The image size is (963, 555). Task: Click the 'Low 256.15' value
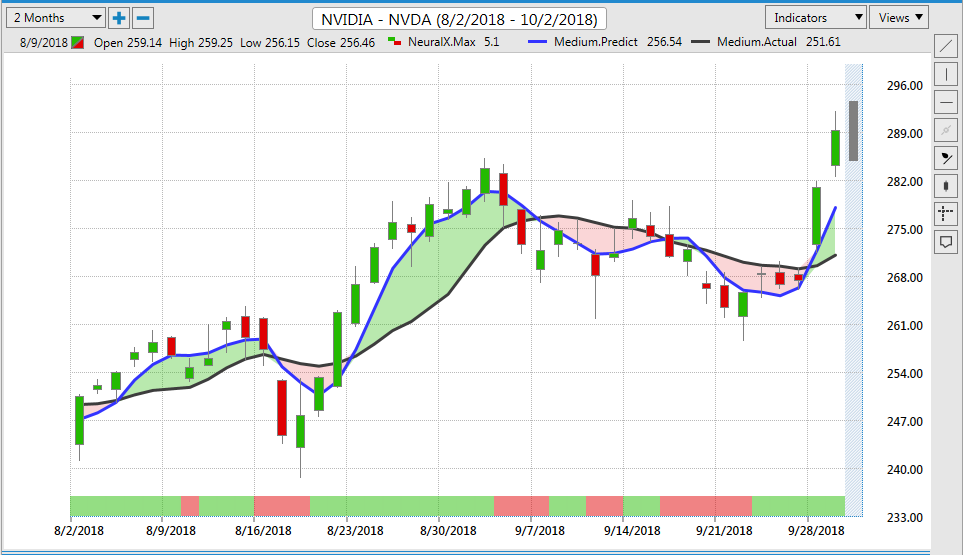[270, 43]
